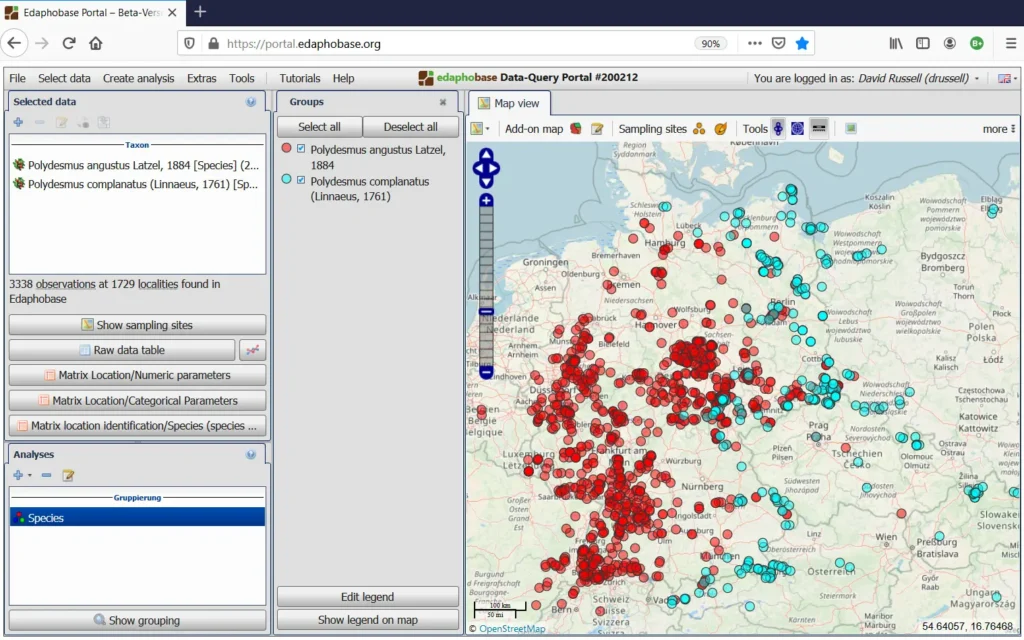Screen dimensions: 1024x640
Task: Click Select all in Groups panel
Action: click(x=319, y=127)
